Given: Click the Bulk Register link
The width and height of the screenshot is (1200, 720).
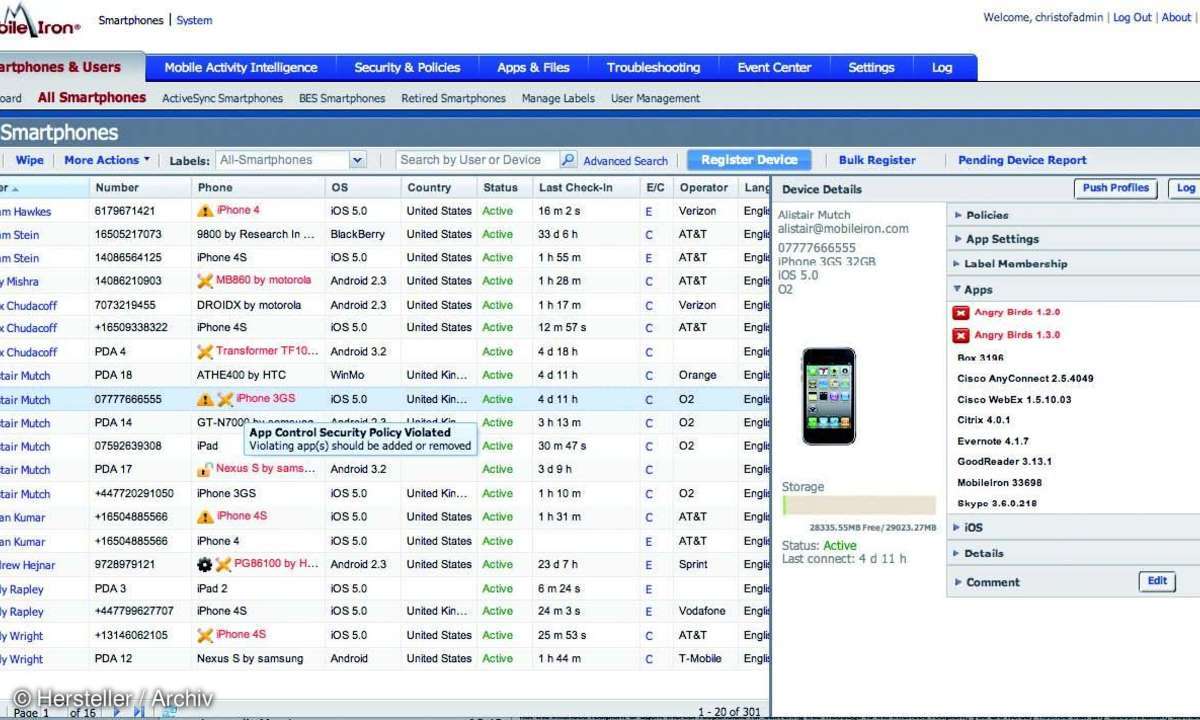Looking at the screenshot, I should coord(877,160).
